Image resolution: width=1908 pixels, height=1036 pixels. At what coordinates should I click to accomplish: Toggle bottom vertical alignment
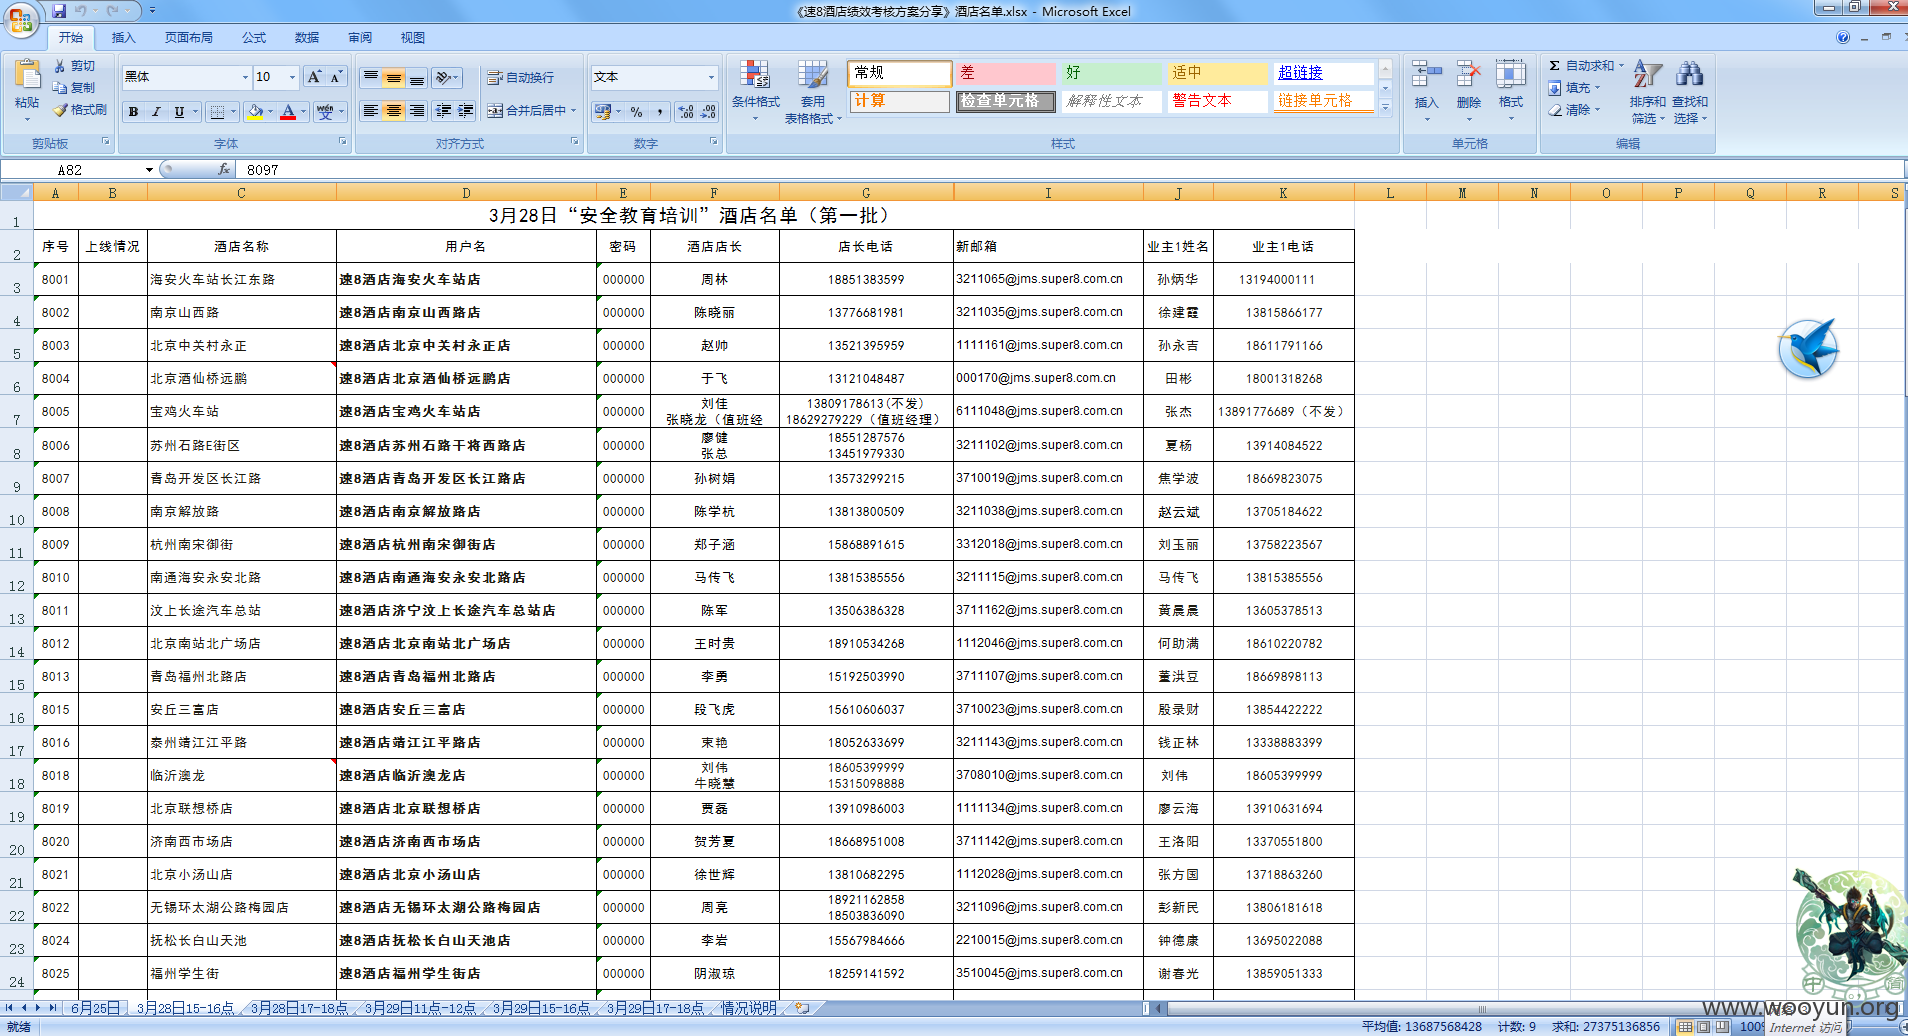(x=417, y=77)
